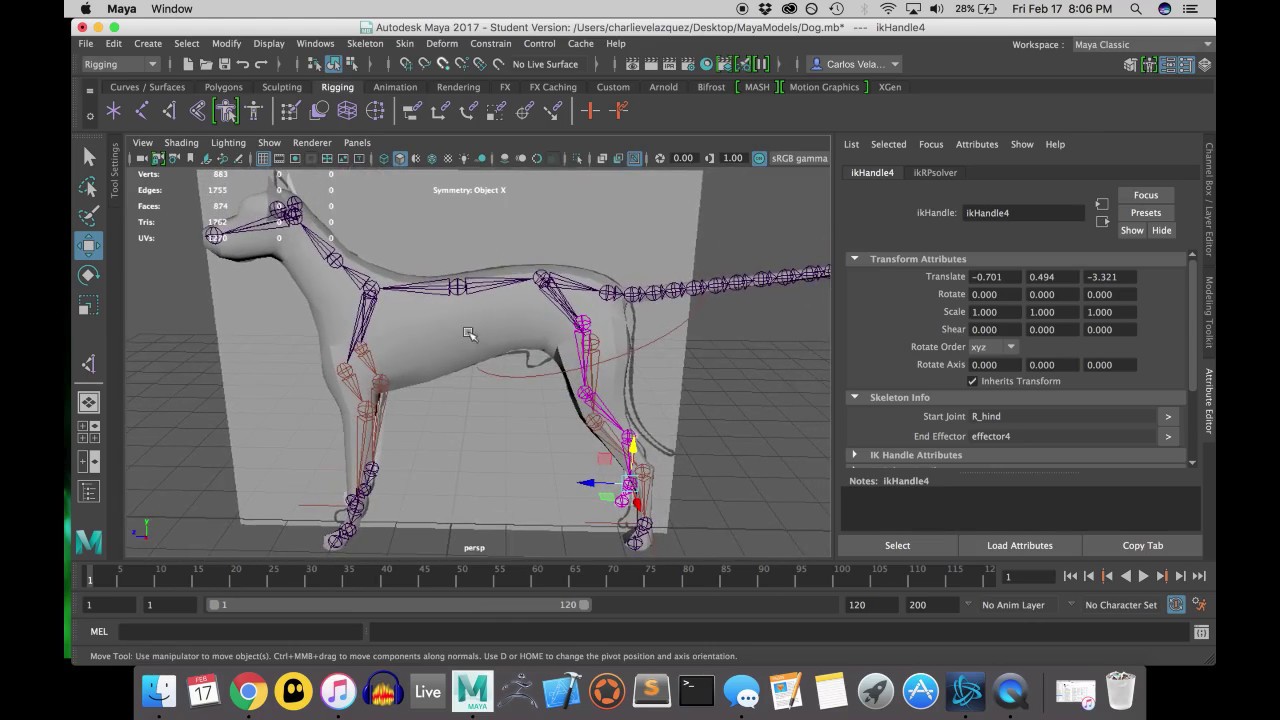The width and height of the screenshot is (1280, 720).
Task: Select the Create Joints tool on the Rigging shelf
Action: pyautogui.click(x=142, y=111)
